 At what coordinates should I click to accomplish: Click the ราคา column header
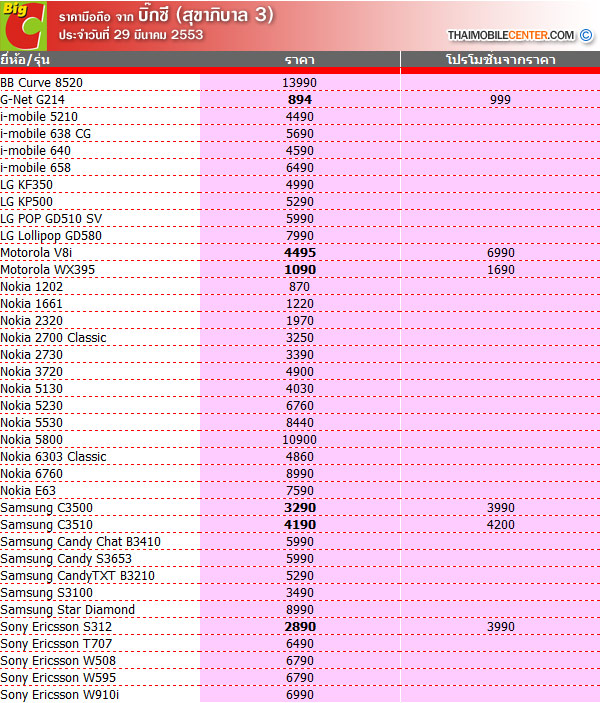tap(300, 60)
